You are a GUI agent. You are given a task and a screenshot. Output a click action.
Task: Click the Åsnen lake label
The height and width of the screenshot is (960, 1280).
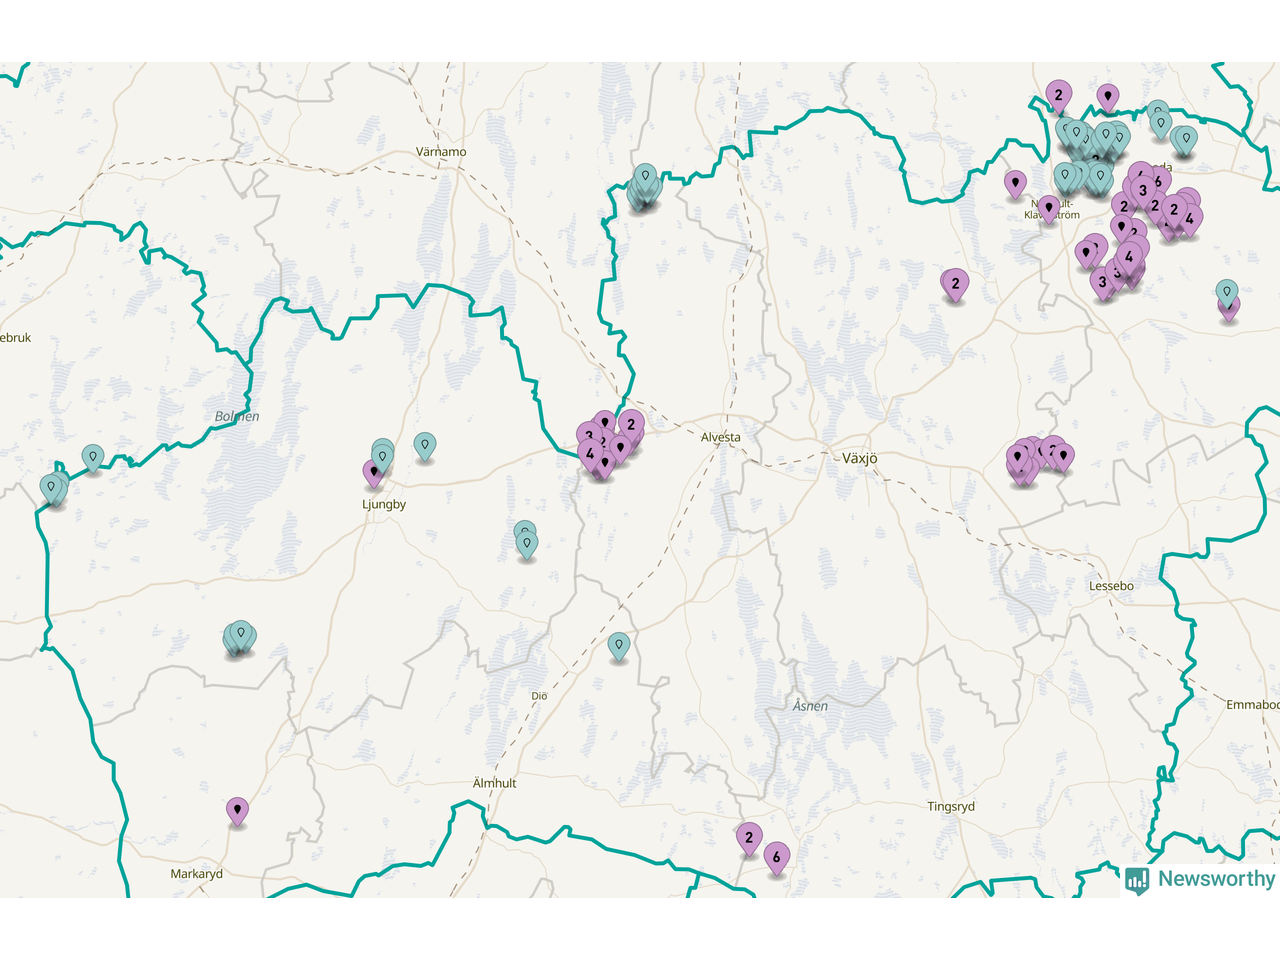pos(810,706)
